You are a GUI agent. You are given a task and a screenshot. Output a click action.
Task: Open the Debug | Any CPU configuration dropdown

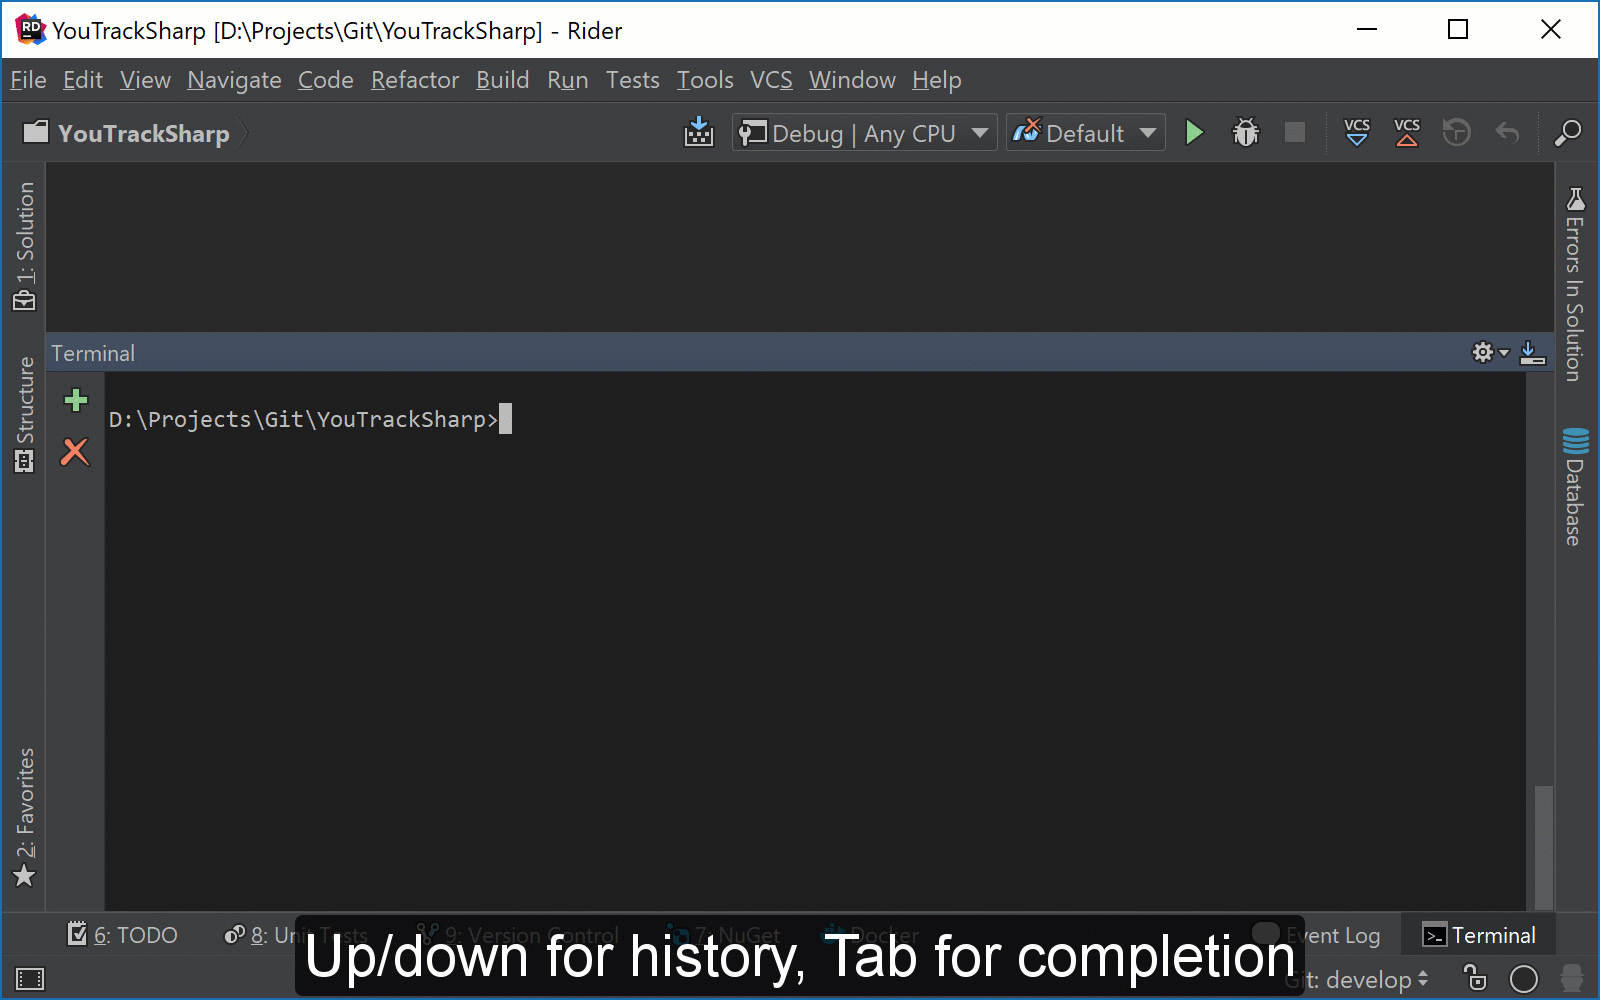[864, 133]
